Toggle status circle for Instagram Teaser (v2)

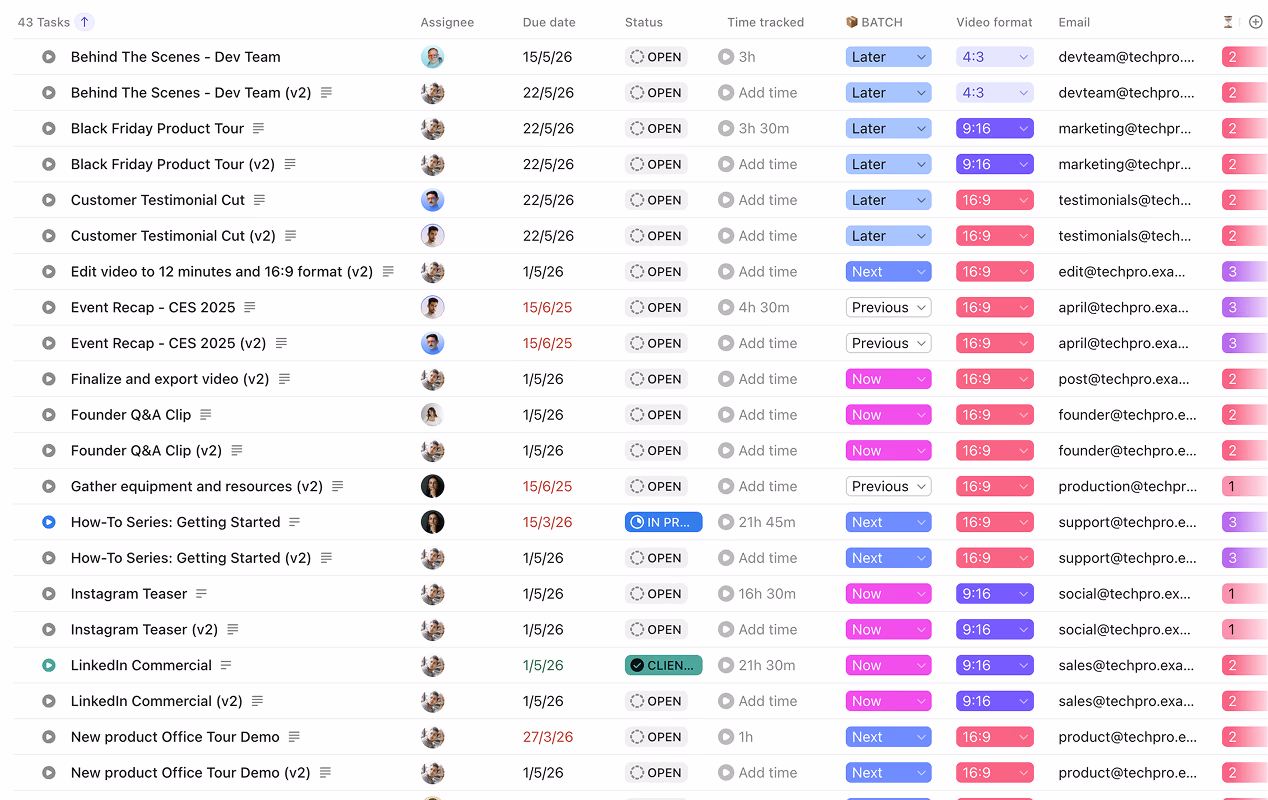point(48,630)
